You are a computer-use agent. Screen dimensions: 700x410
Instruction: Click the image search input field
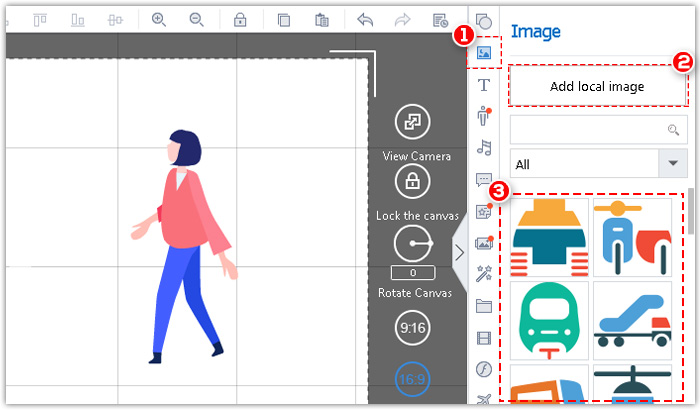click(x=598, y=130)
